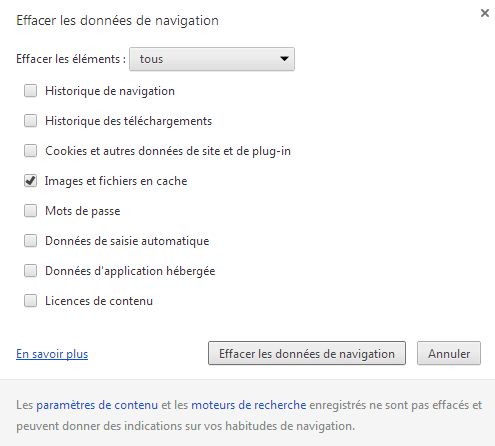Viewport: 495px width, 446px height.
Task: Toggle "Données de saisie automatique" checkbox
Action: 30,241
